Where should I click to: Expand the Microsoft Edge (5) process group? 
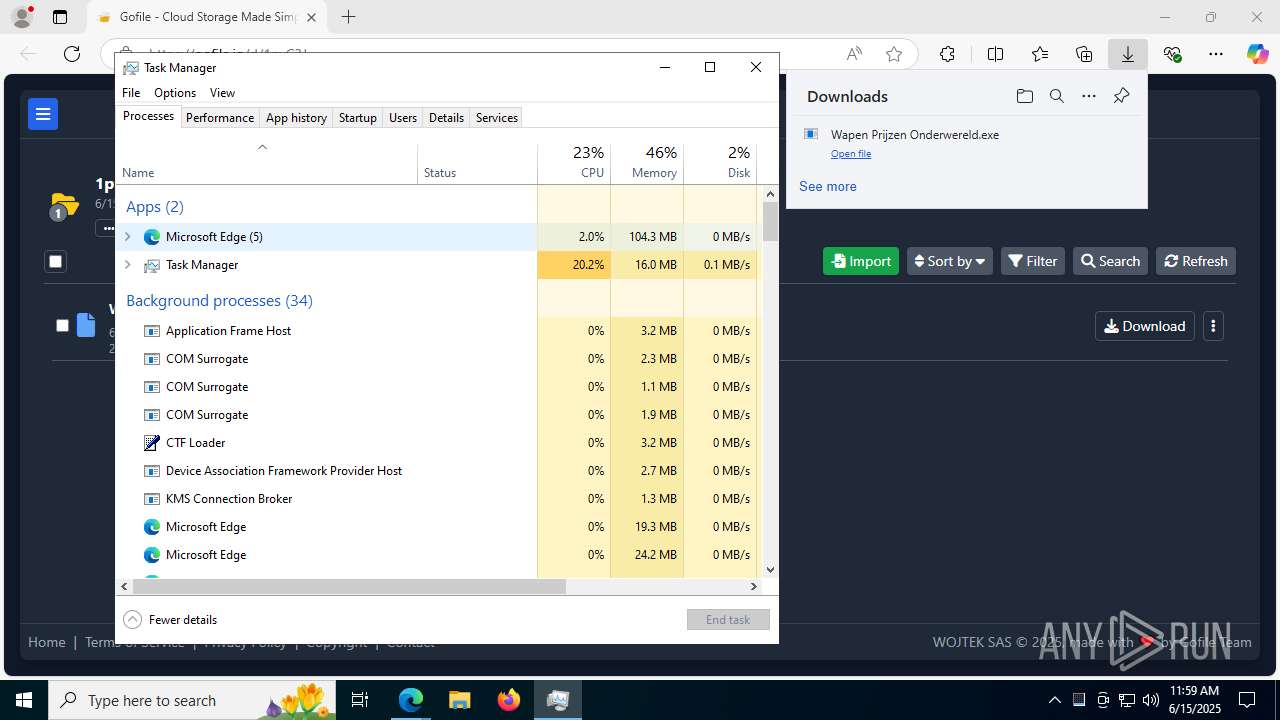point(127,237)
